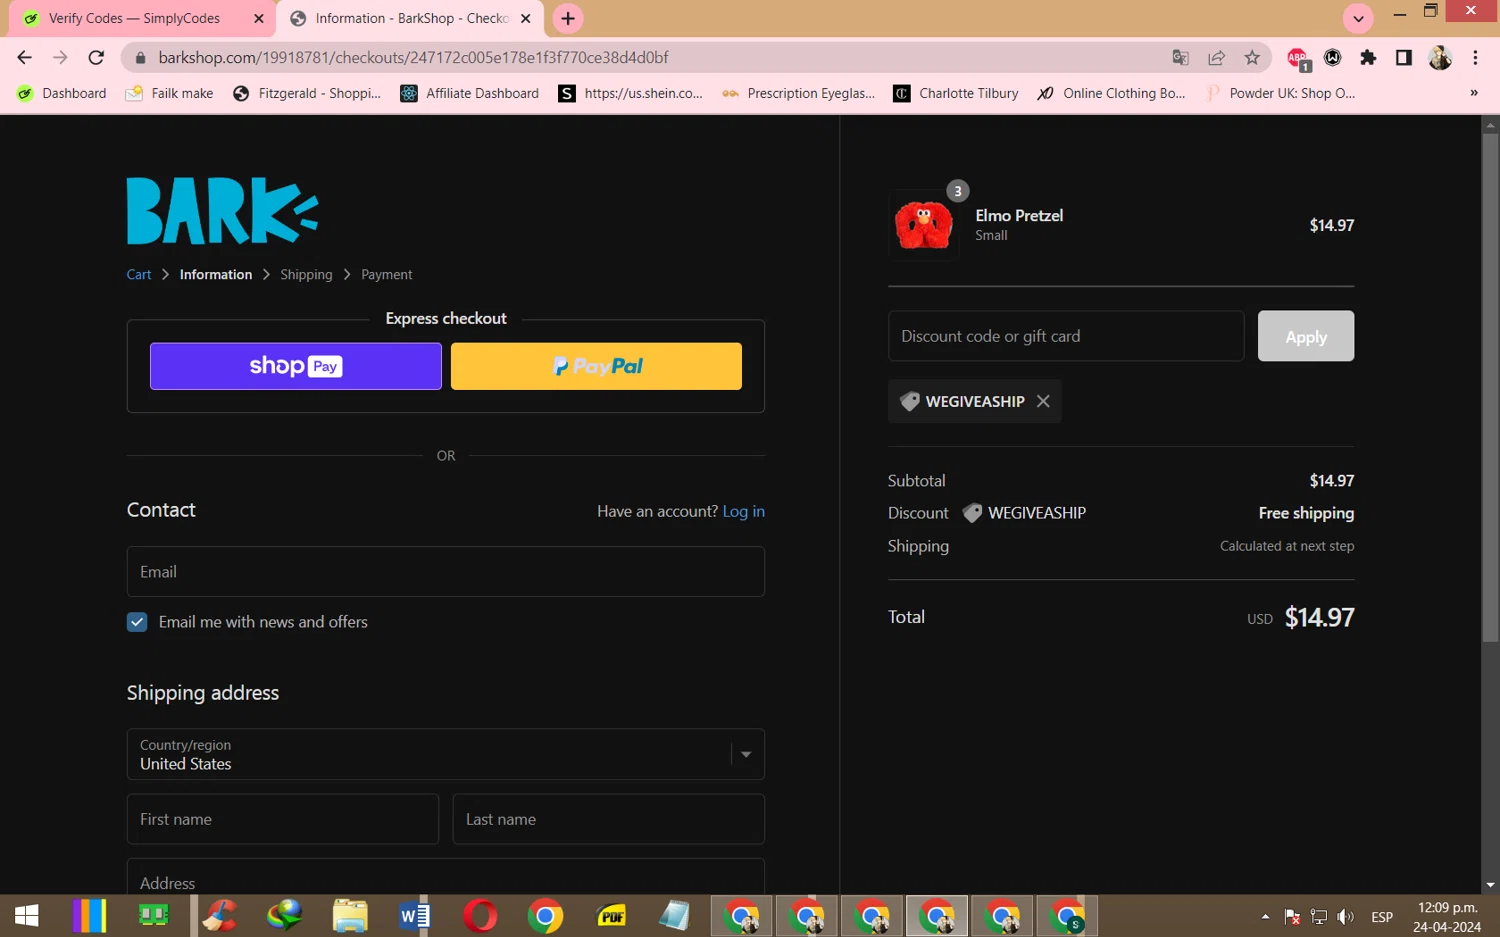Go to Cart in the breadcrumb
Screen dimensions: 1500x937
coord(139,274)
